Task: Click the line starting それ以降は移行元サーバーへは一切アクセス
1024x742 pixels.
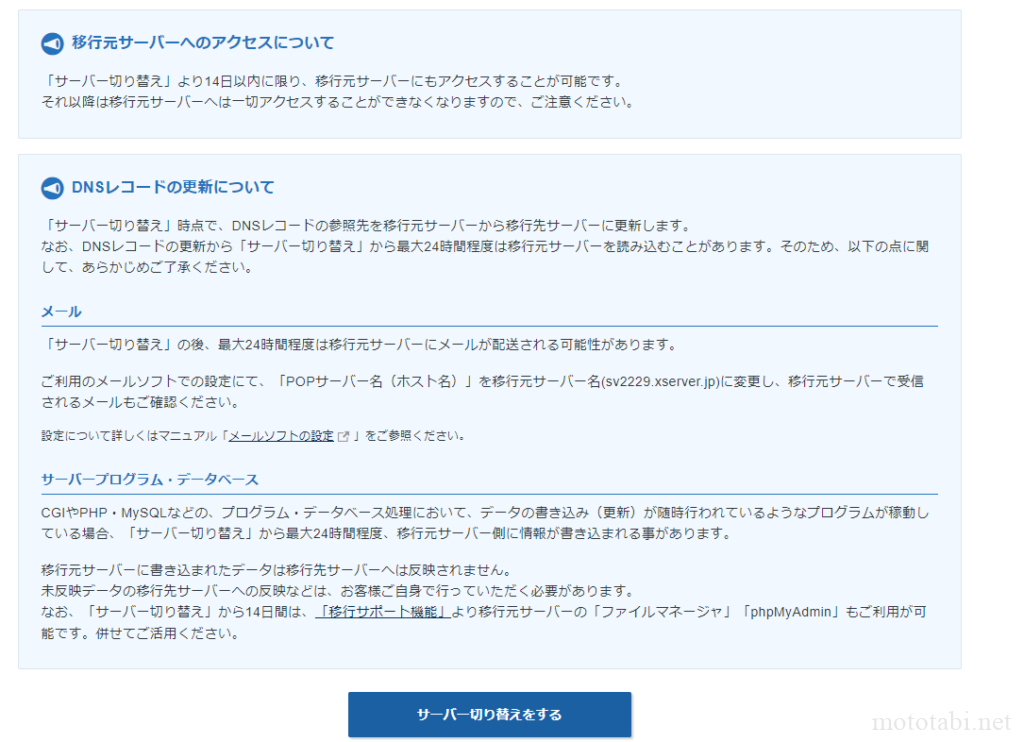Action: coord(338,102)
